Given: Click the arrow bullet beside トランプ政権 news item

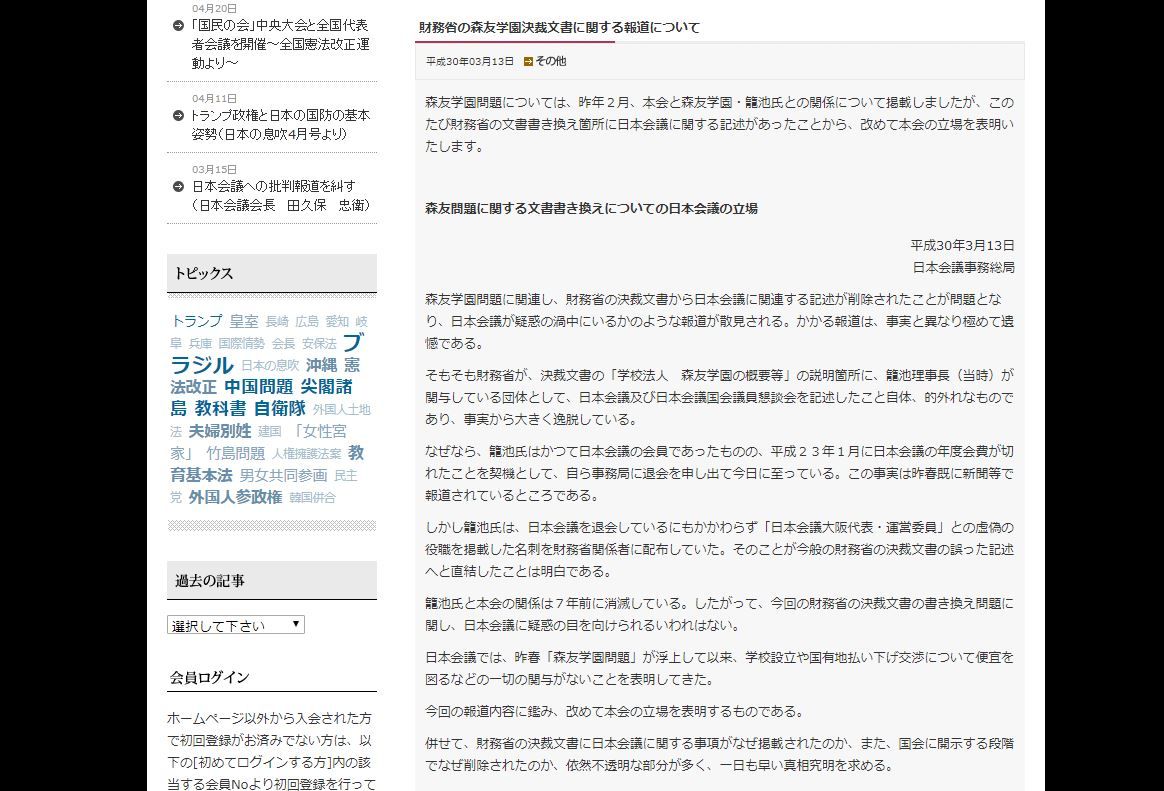Looking at the screenshot, I should tap(178, 116).
